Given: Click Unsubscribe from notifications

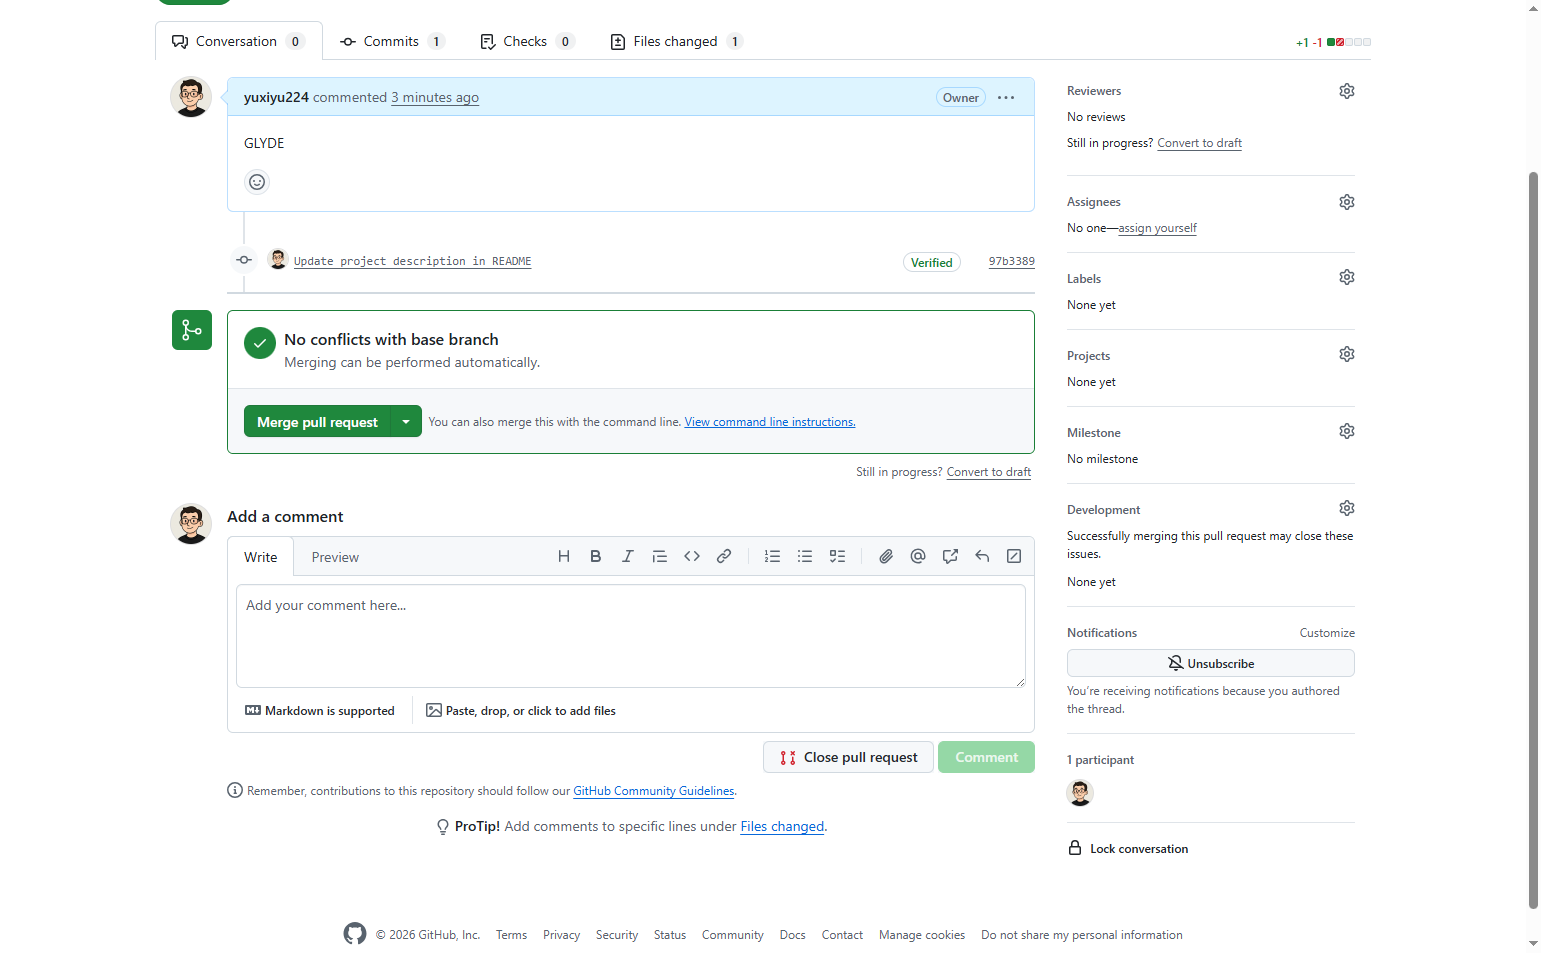Looking at the screenshot, I should click(x=1210, y=663).
